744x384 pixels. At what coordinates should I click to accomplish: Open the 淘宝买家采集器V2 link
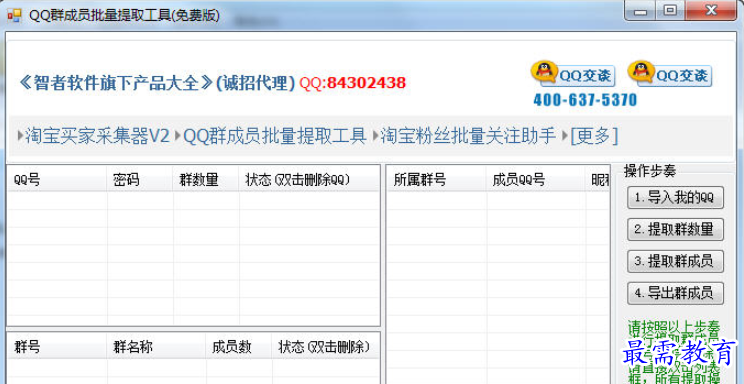point(97,136)
